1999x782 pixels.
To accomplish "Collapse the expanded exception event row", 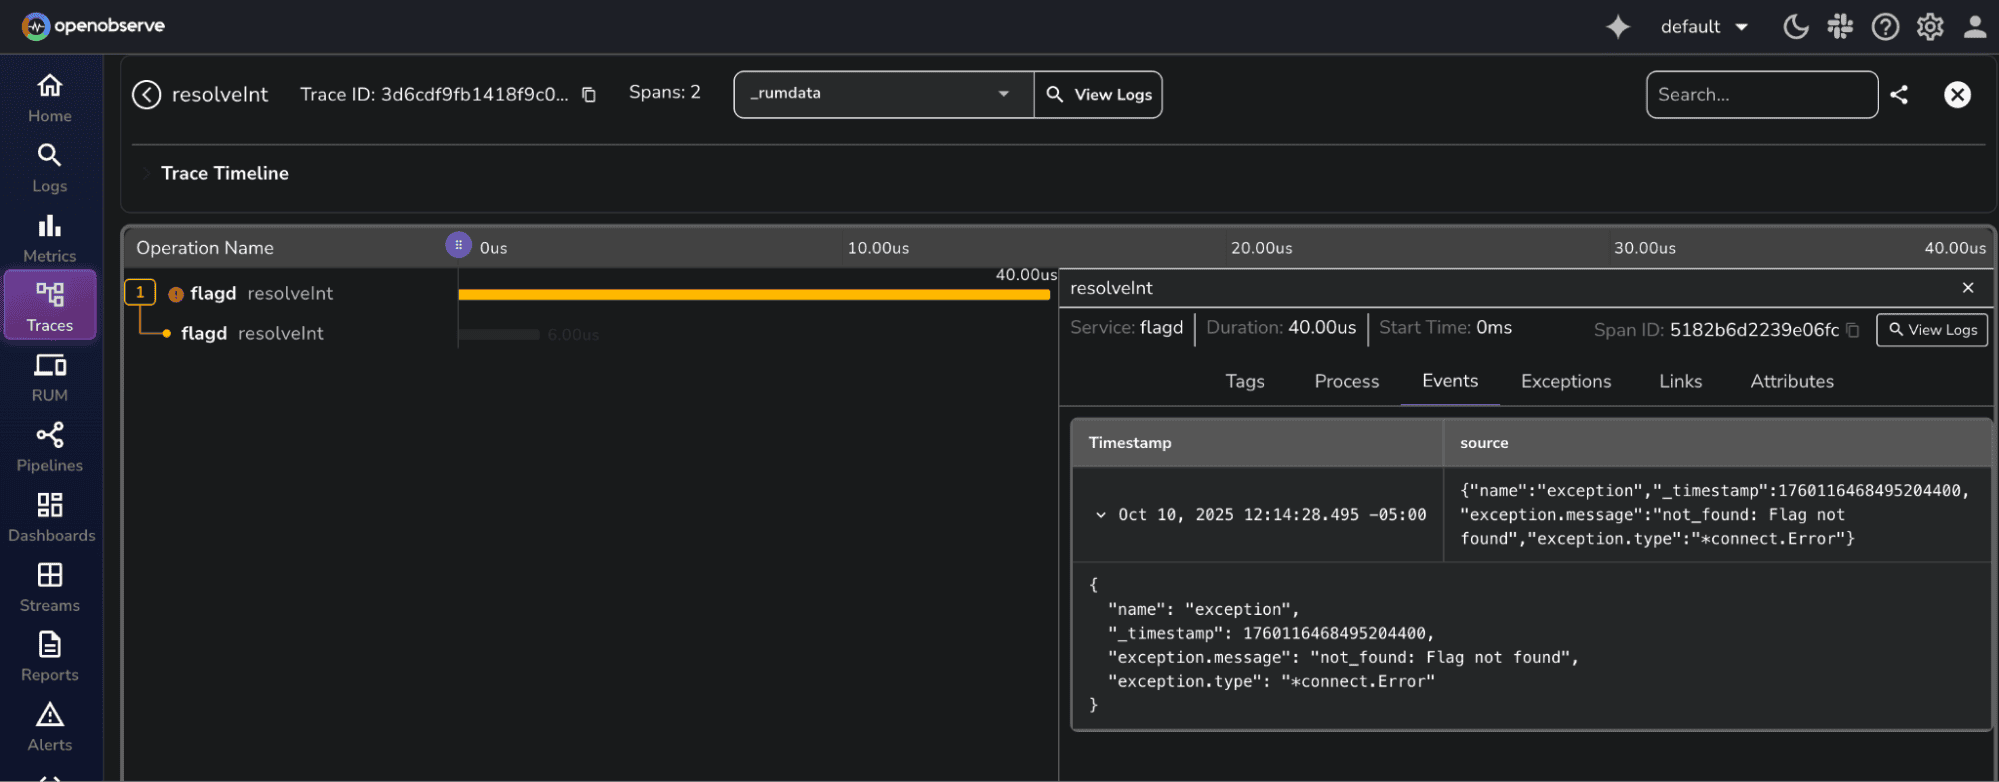I will pyautogui.click(x=1100, y=515).
